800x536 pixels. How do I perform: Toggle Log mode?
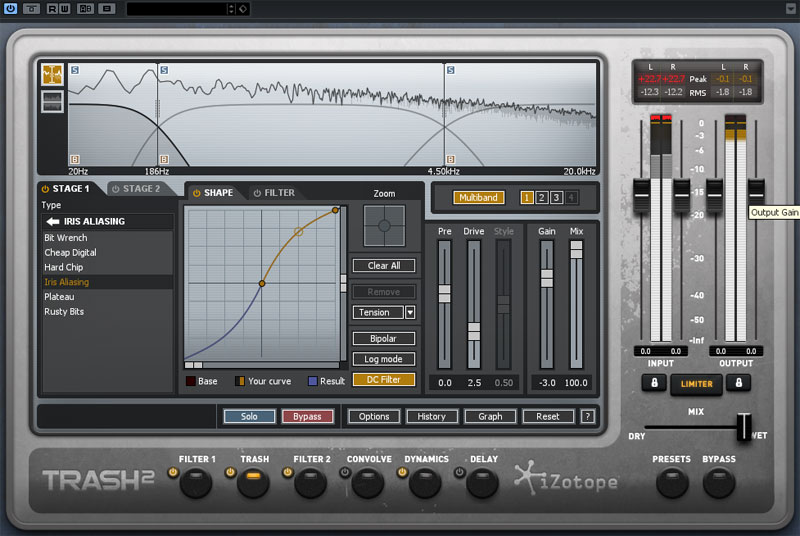point(384,359)
